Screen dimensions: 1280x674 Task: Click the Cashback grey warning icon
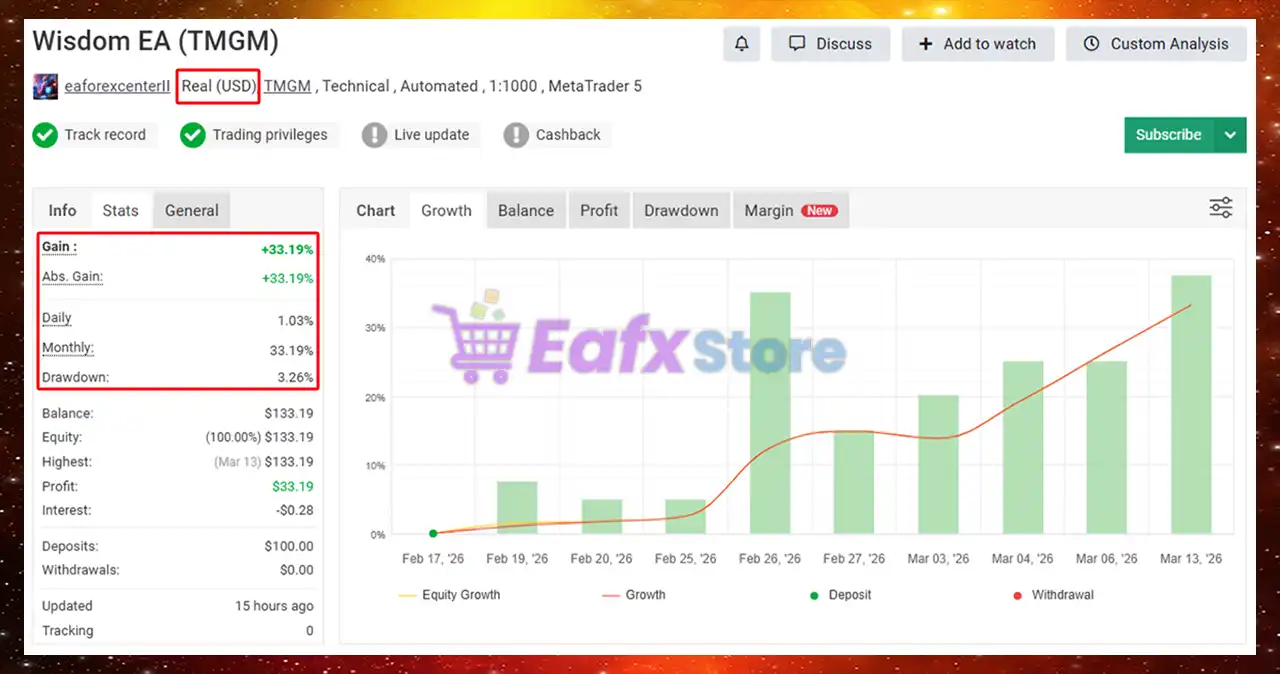point(516,135)
